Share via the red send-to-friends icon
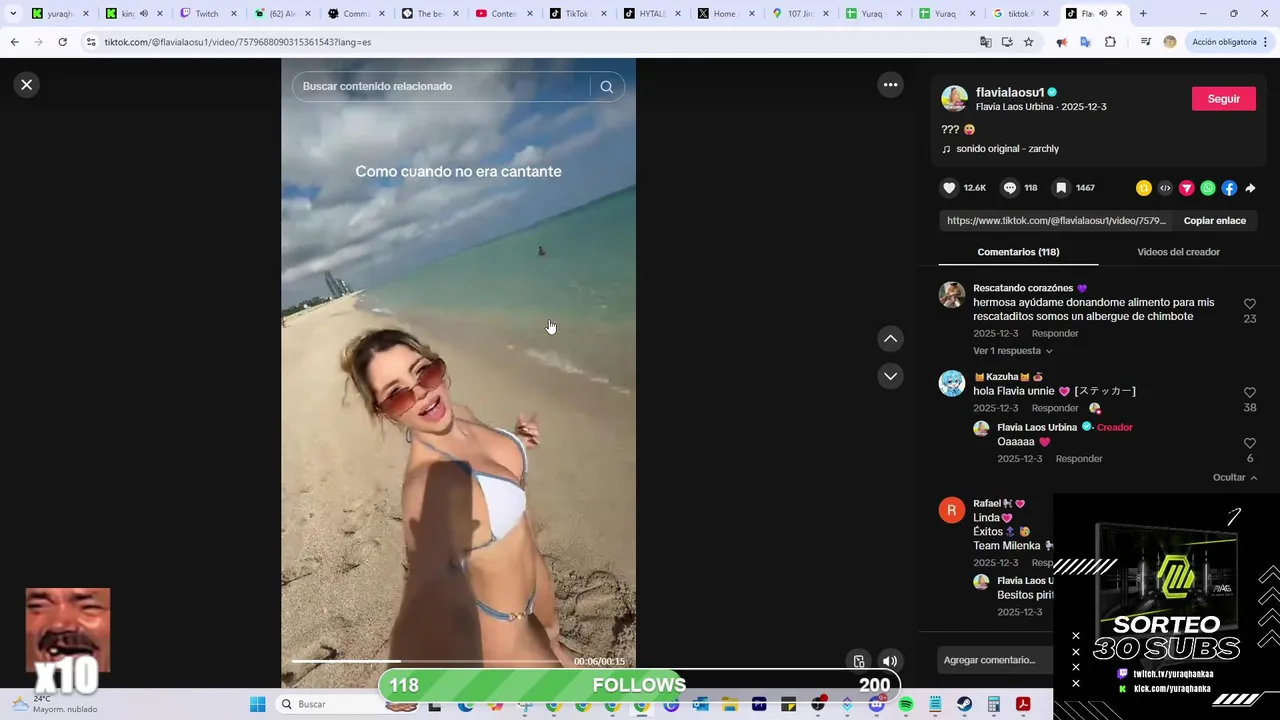 [x=1187, y=188]
